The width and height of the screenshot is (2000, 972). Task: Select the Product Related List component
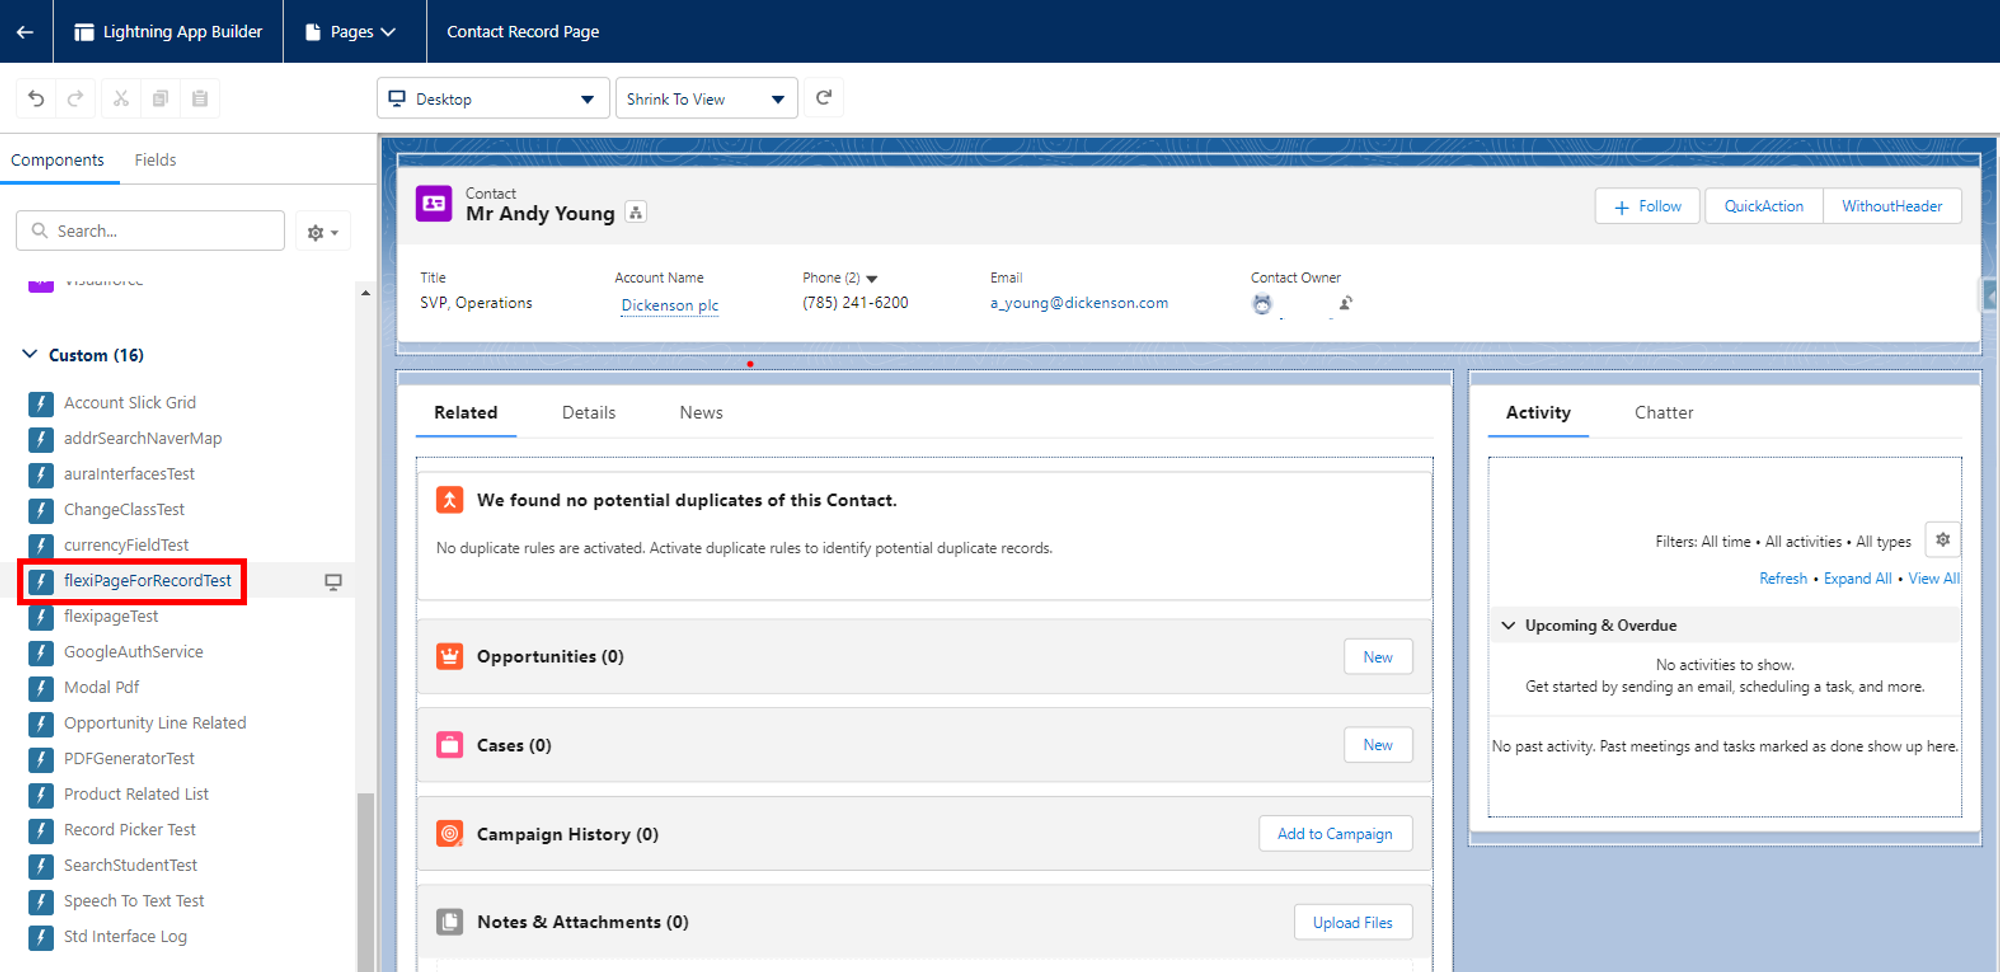136,794
